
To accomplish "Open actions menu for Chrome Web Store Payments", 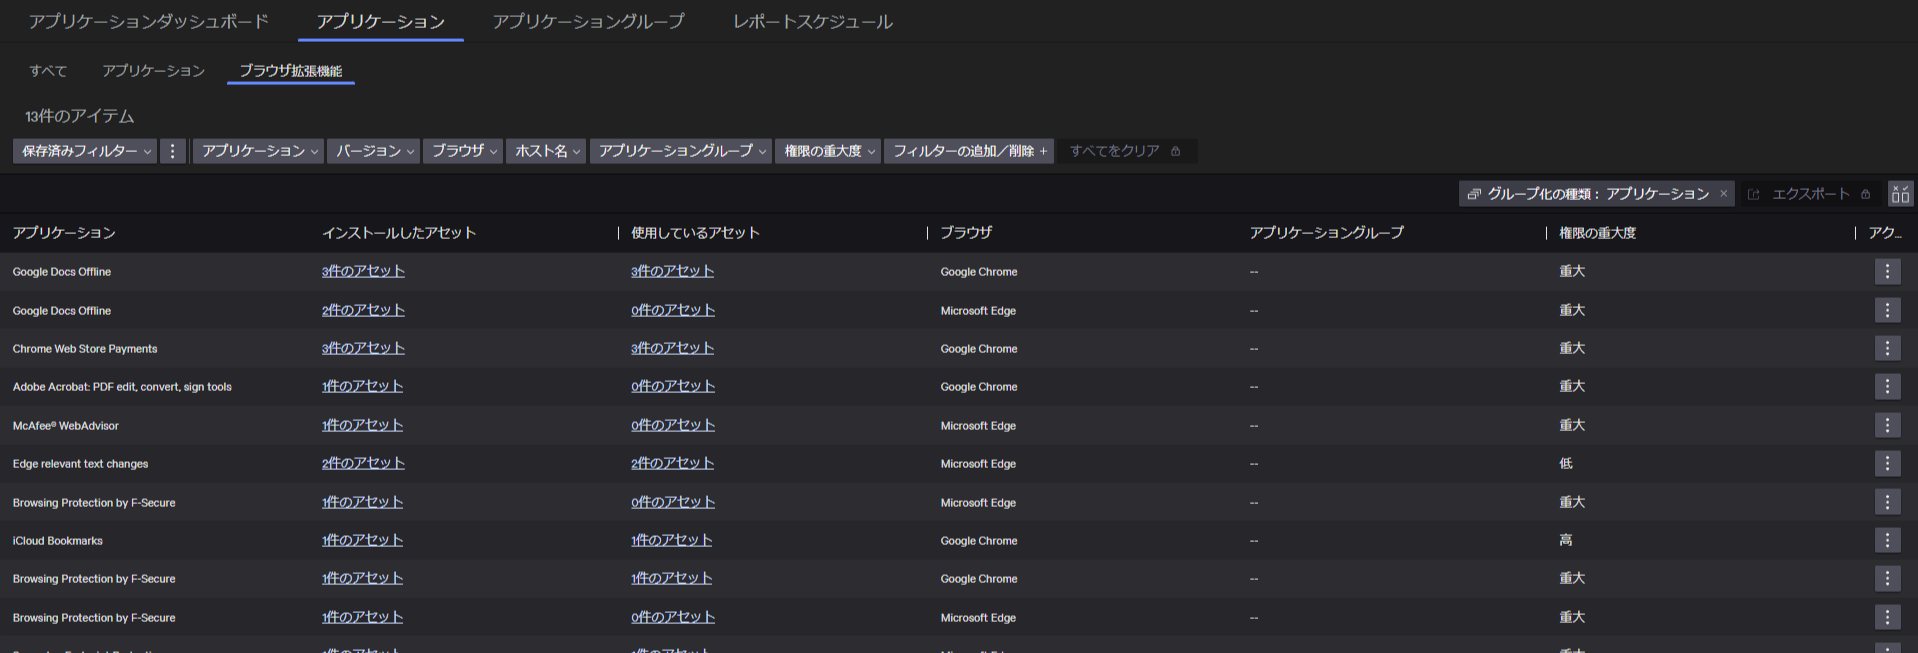I will click(x=1887, y=348).
